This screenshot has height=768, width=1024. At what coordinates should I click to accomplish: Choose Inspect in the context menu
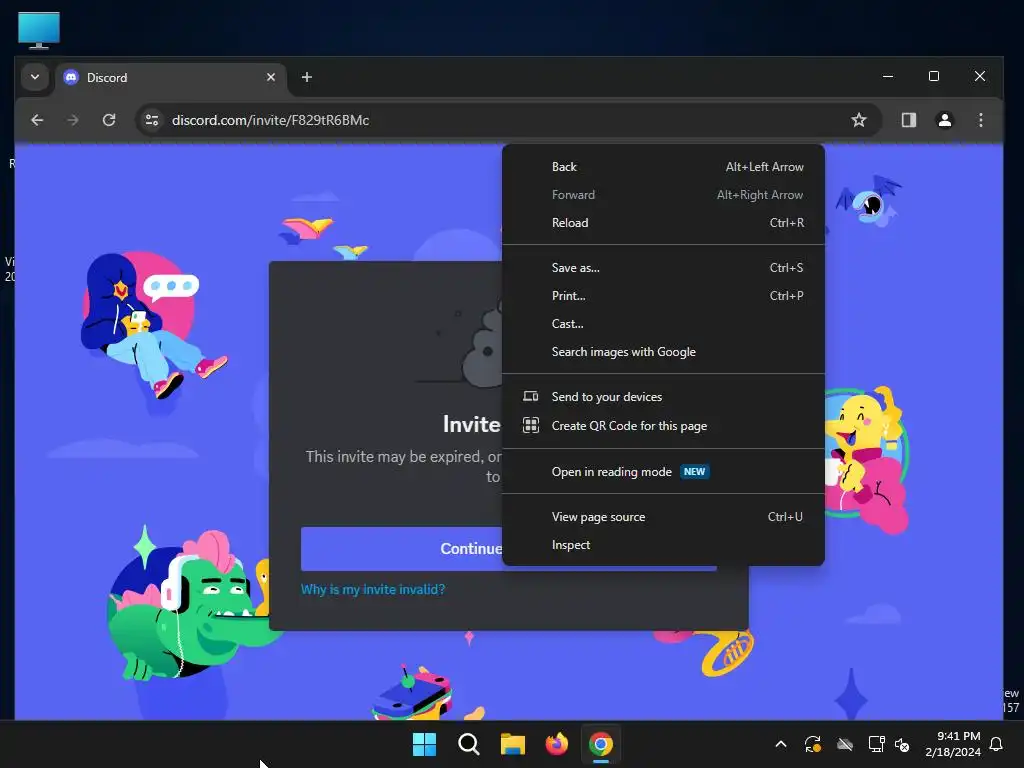664,545
